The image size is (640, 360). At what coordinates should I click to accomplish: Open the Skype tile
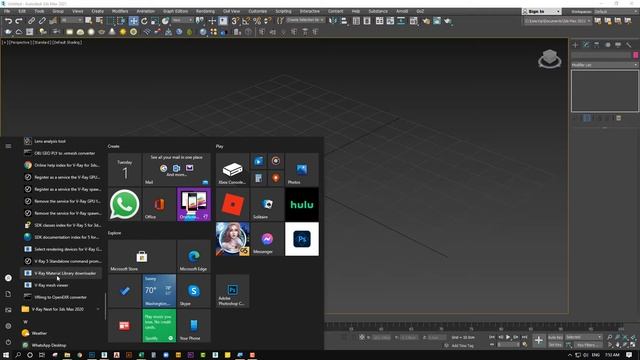pos(194,291)
